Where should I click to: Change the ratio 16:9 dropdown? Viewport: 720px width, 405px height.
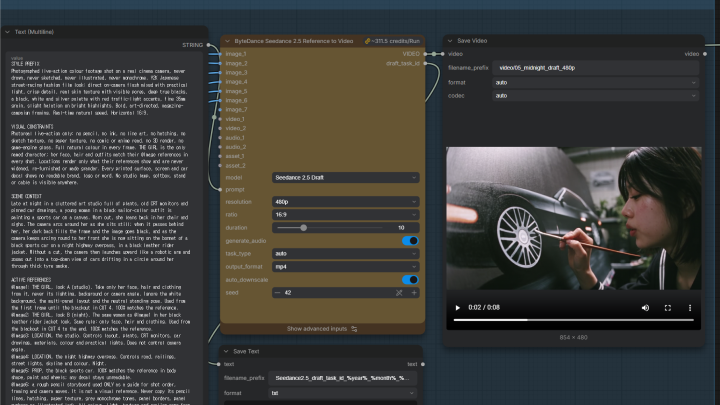point(345,214)
